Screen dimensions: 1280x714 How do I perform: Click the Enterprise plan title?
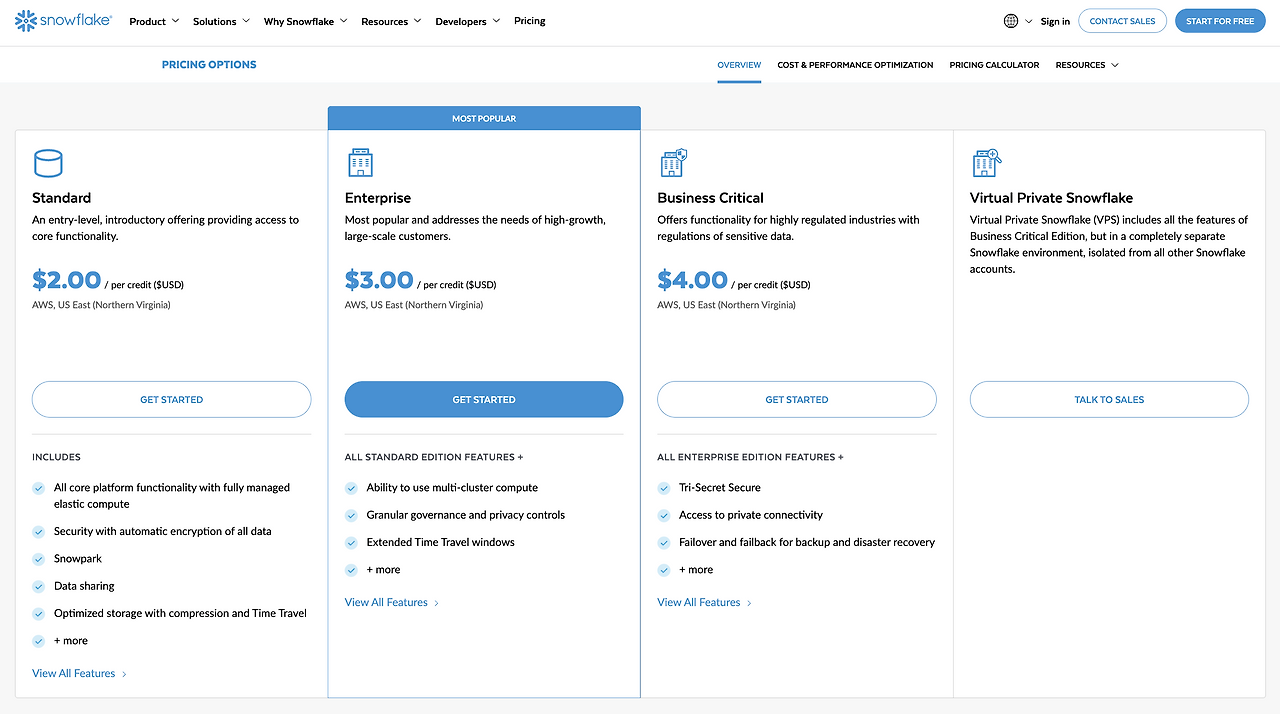[378, 198]
